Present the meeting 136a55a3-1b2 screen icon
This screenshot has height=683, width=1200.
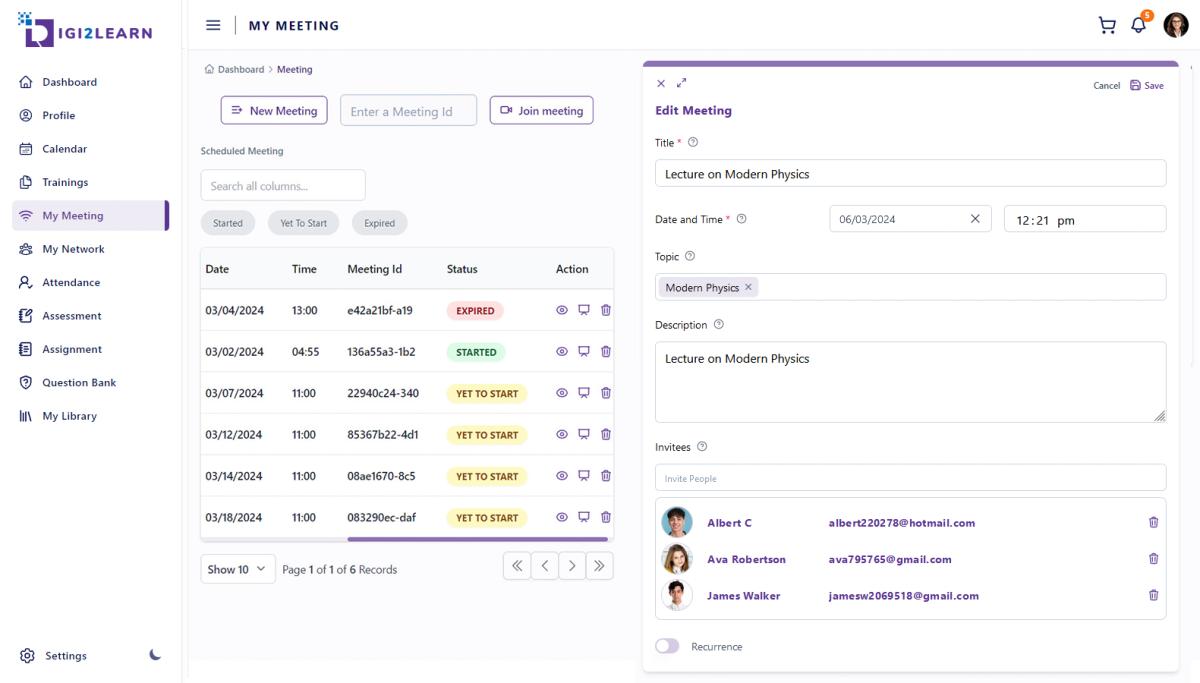tap(584, 352)
